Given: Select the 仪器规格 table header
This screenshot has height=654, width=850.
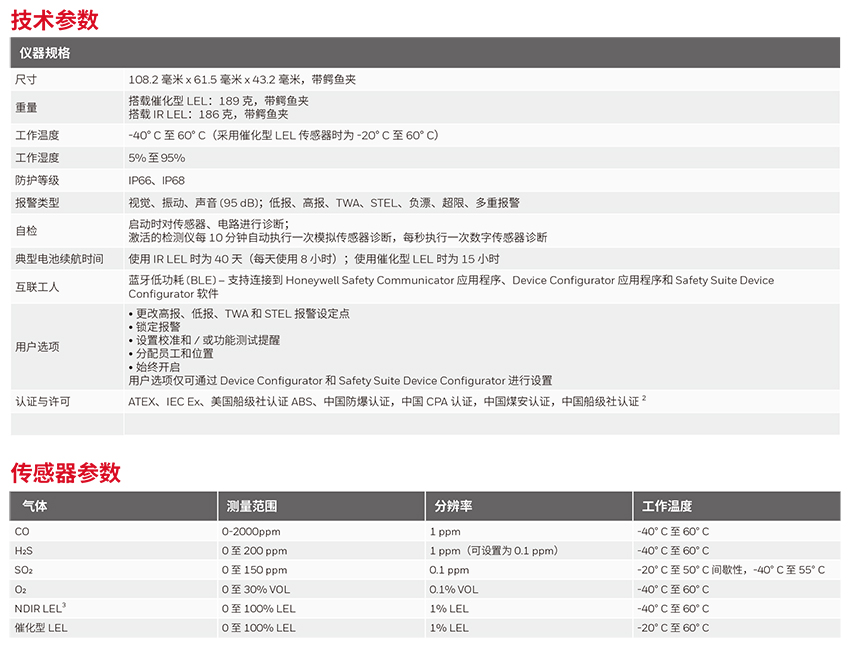Looking at the screenshot, I should coord(45,53).
